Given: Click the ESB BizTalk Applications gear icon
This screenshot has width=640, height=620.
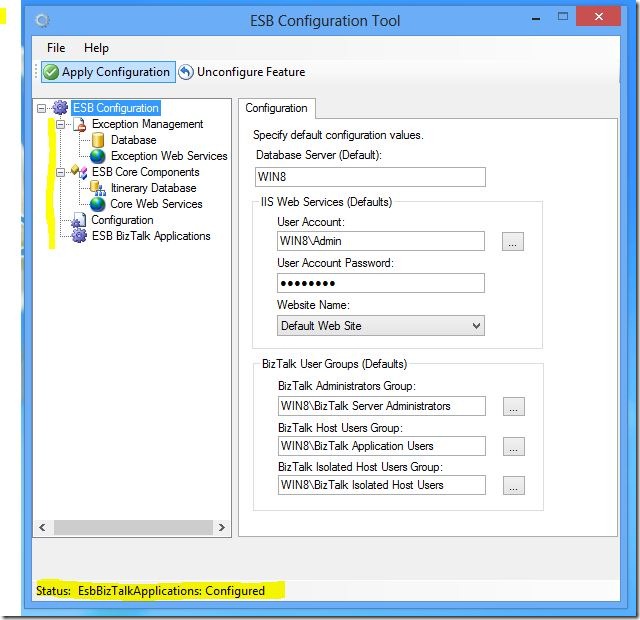Looking at the screenshot, I should point(79,236).
